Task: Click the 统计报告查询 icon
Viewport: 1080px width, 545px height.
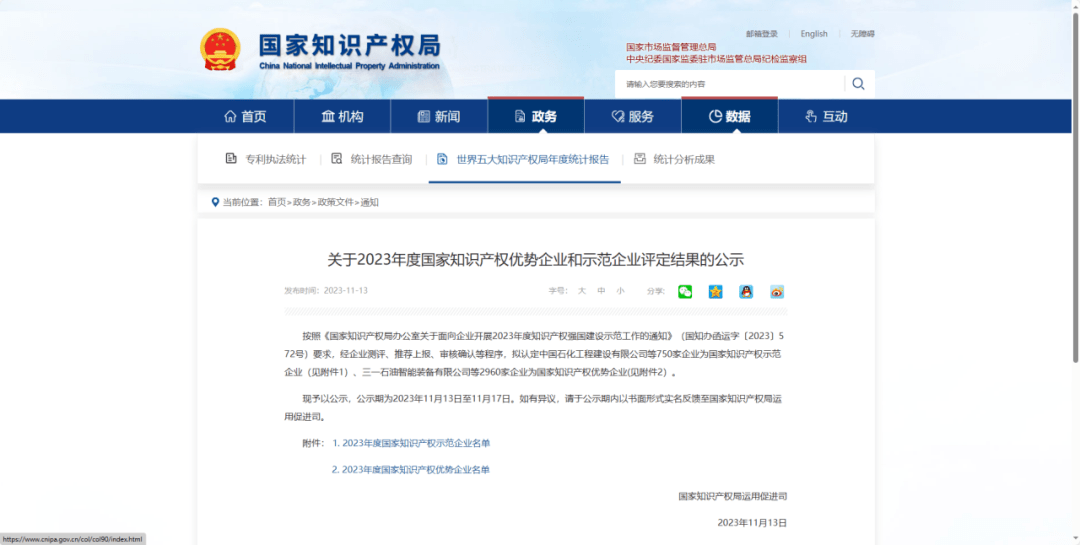Action: pyautogui.click(x=337, y=158)
